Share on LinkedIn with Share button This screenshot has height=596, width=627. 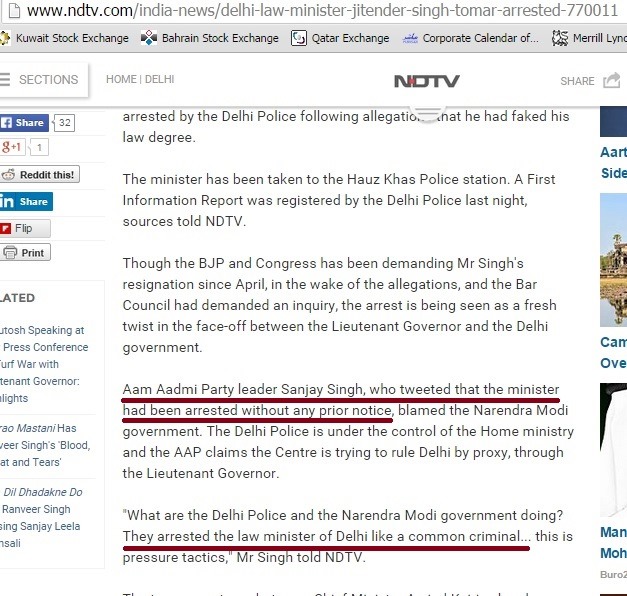(x=26, y=202)
